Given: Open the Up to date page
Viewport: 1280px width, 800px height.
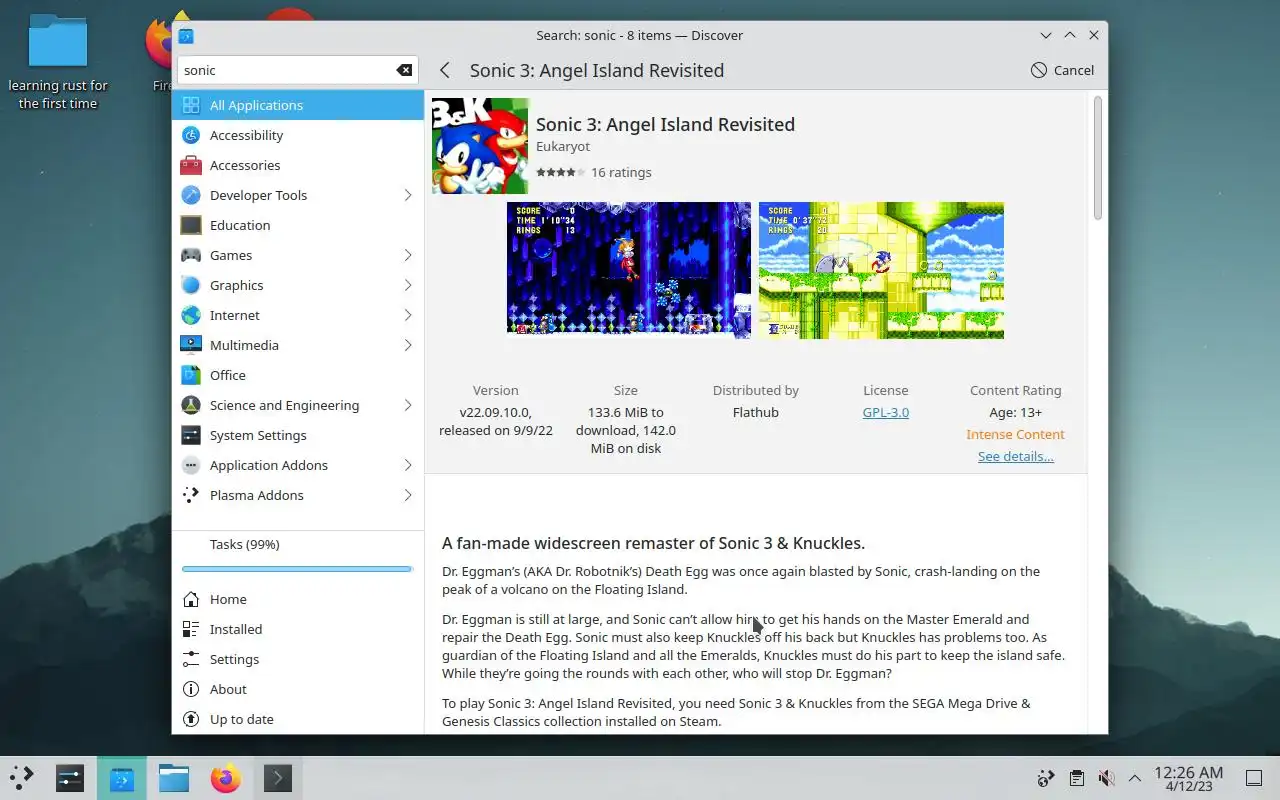Looking at the screenshot, I should coord(298,719).
